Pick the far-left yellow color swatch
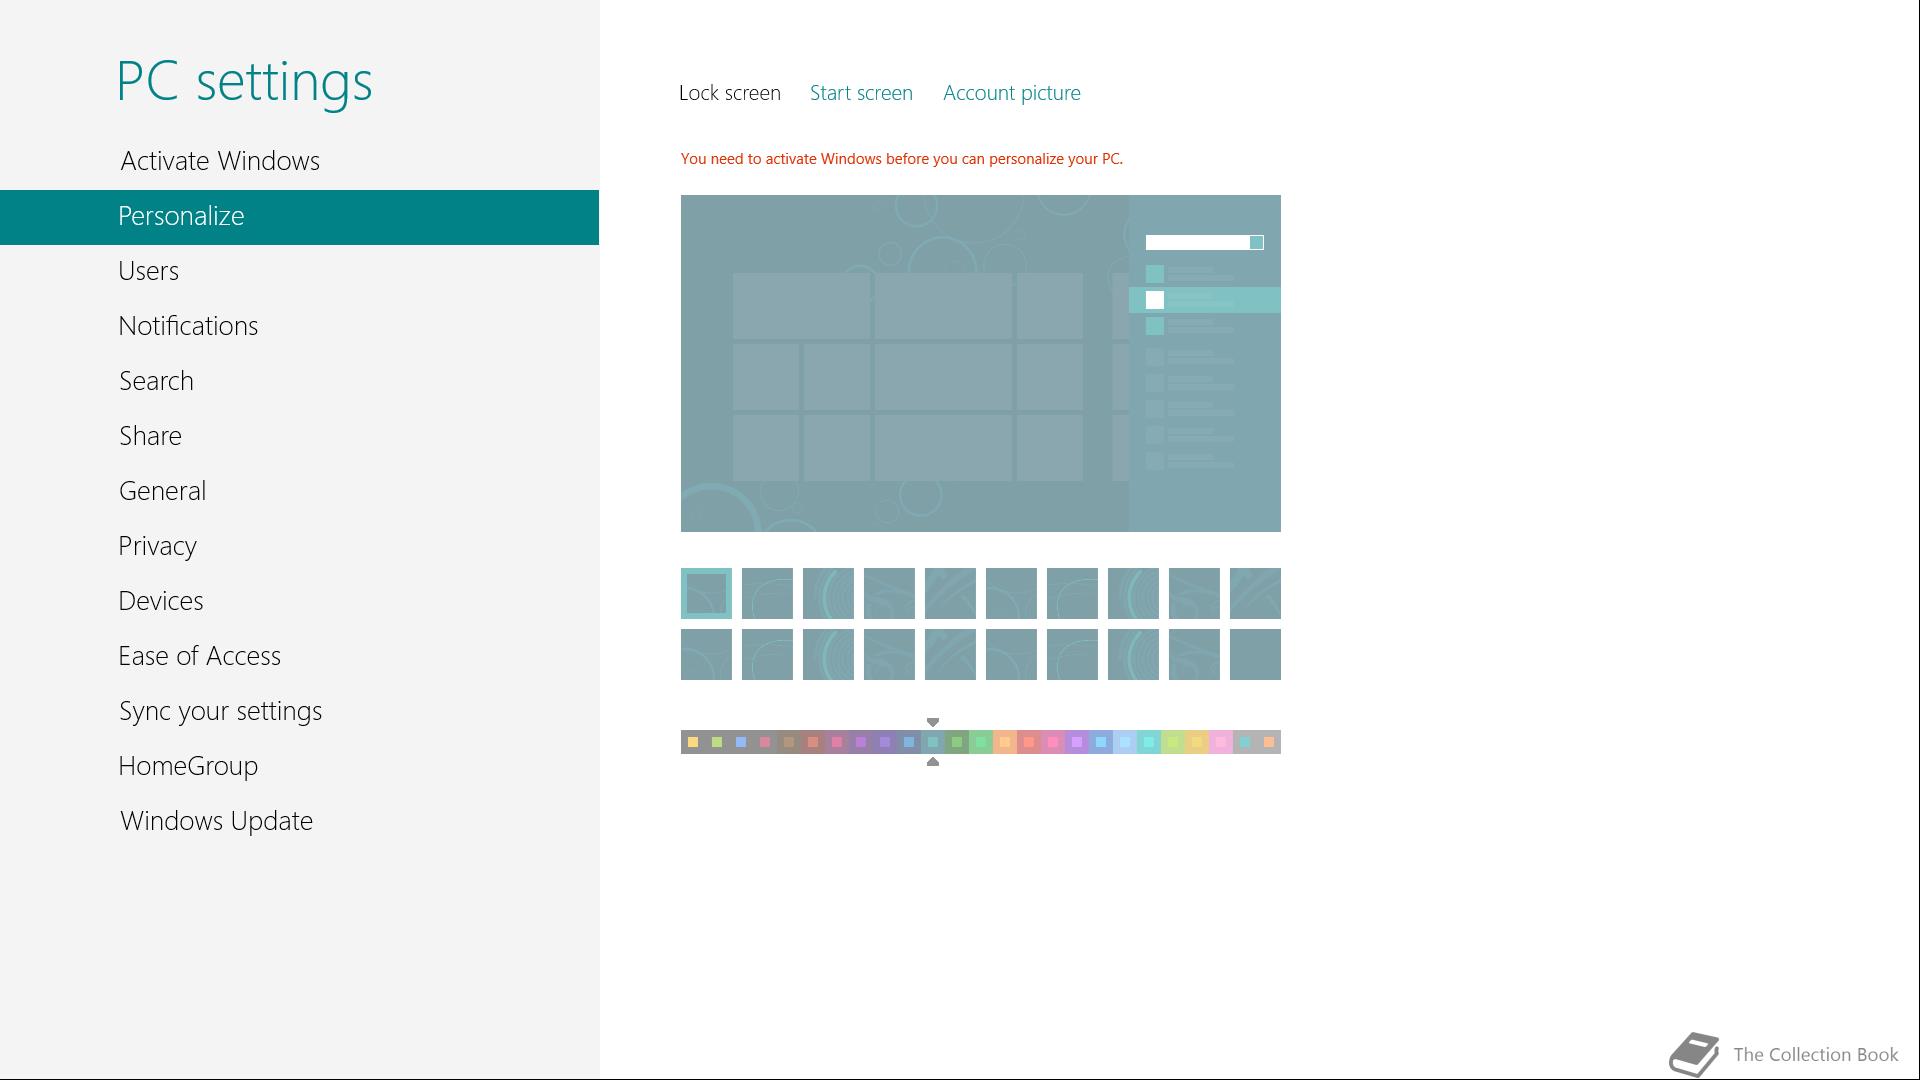 pos(693,742)
